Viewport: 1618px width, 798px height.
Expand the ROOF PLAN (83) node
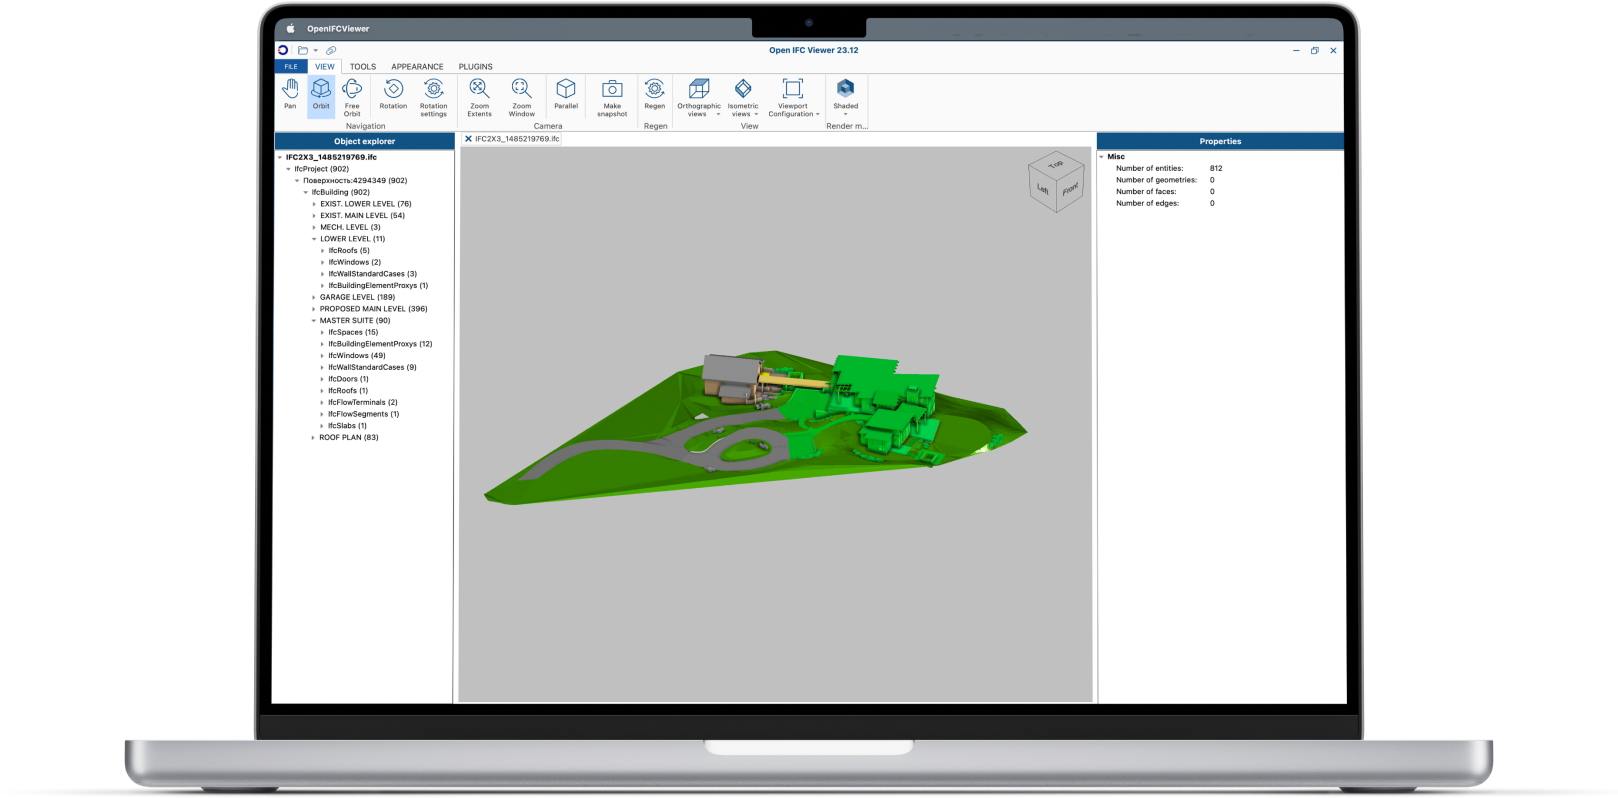coord(313,437)
